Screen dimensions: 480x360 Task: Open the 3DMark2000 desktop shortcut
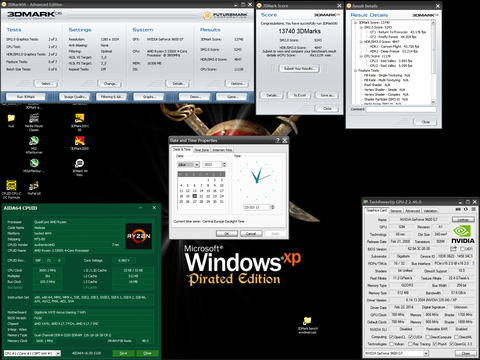79,143
